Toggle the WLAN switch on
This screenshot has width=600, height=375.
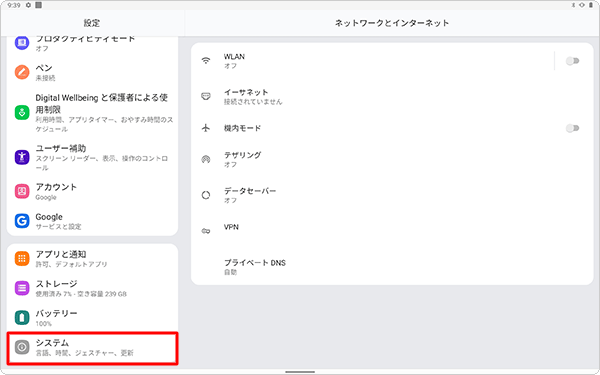pyautogui.click(x=572, y=61)
